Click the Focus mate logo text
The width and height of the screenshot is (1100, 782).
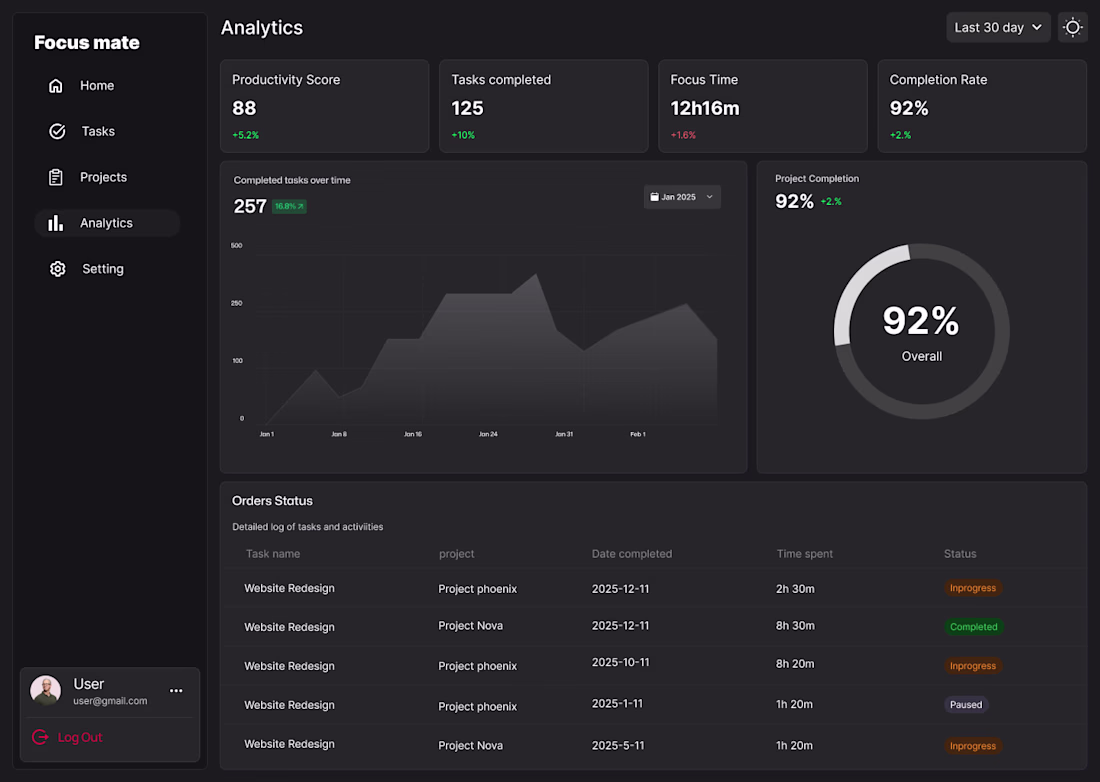pos(87,43)
